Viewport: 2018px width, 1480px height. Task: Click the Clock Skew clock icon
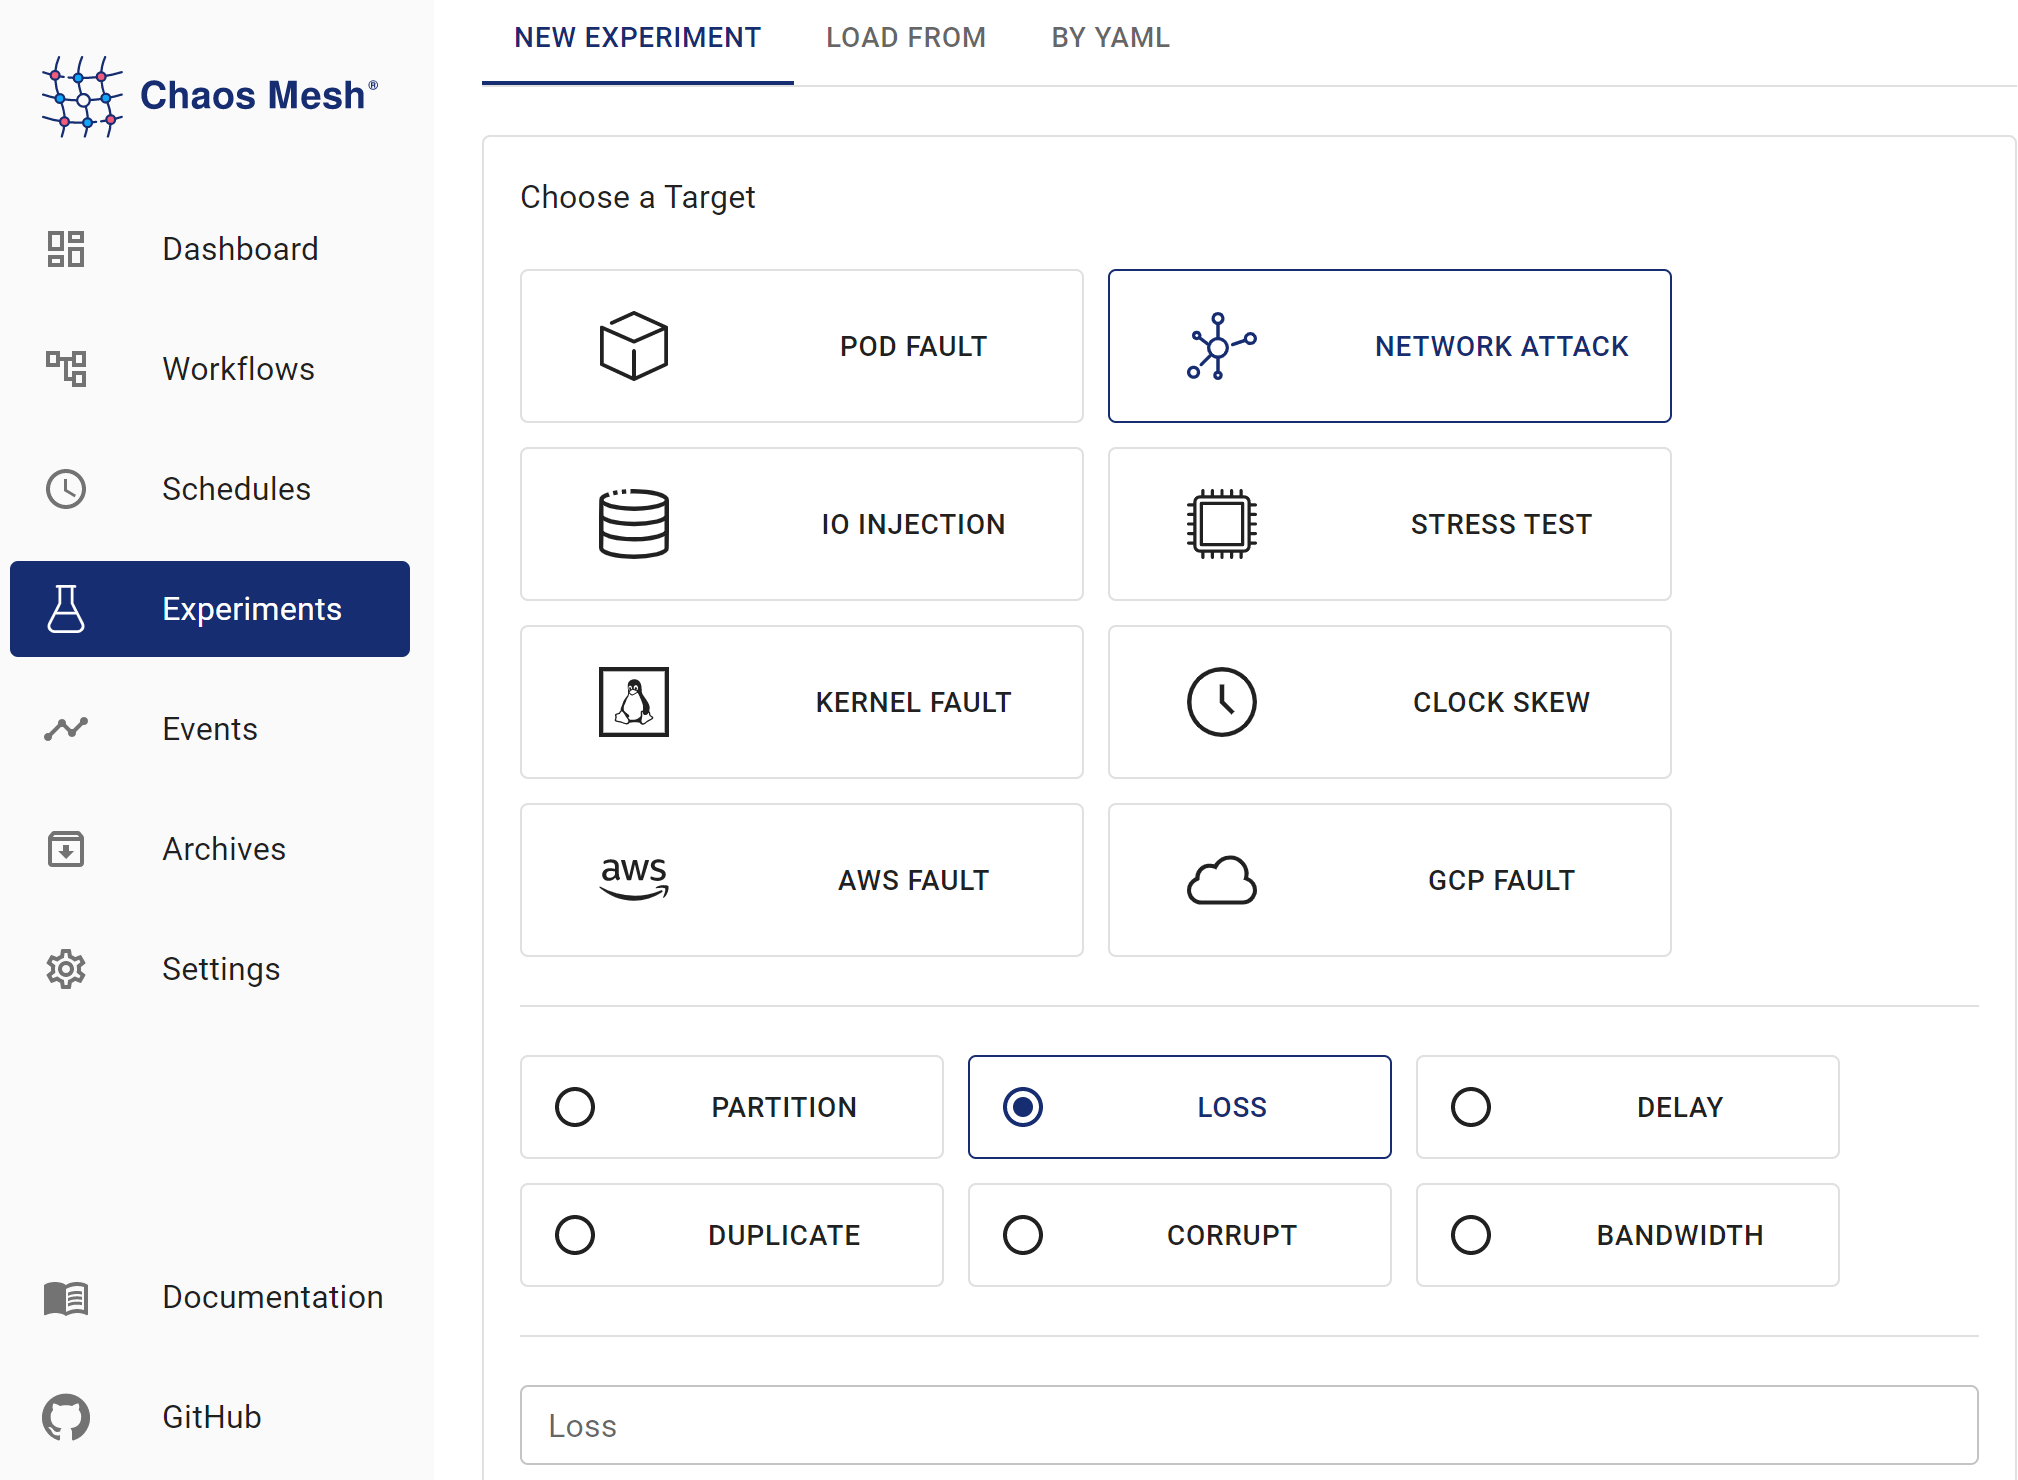(1221, 702)
